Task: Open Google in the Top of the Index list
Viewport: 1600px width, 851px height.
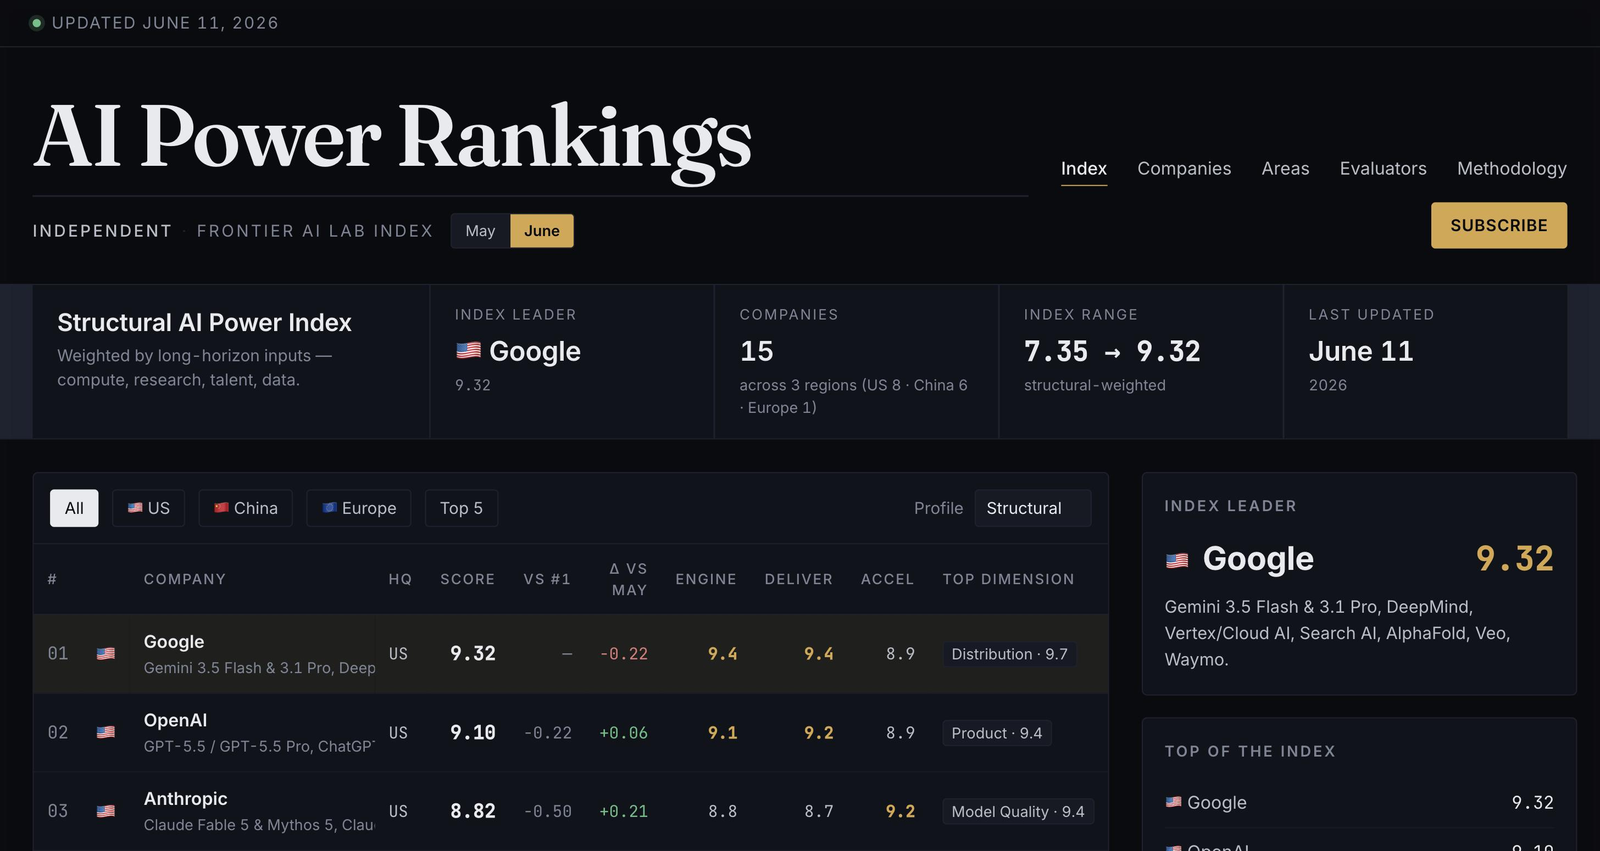Action: point(1216,802)
